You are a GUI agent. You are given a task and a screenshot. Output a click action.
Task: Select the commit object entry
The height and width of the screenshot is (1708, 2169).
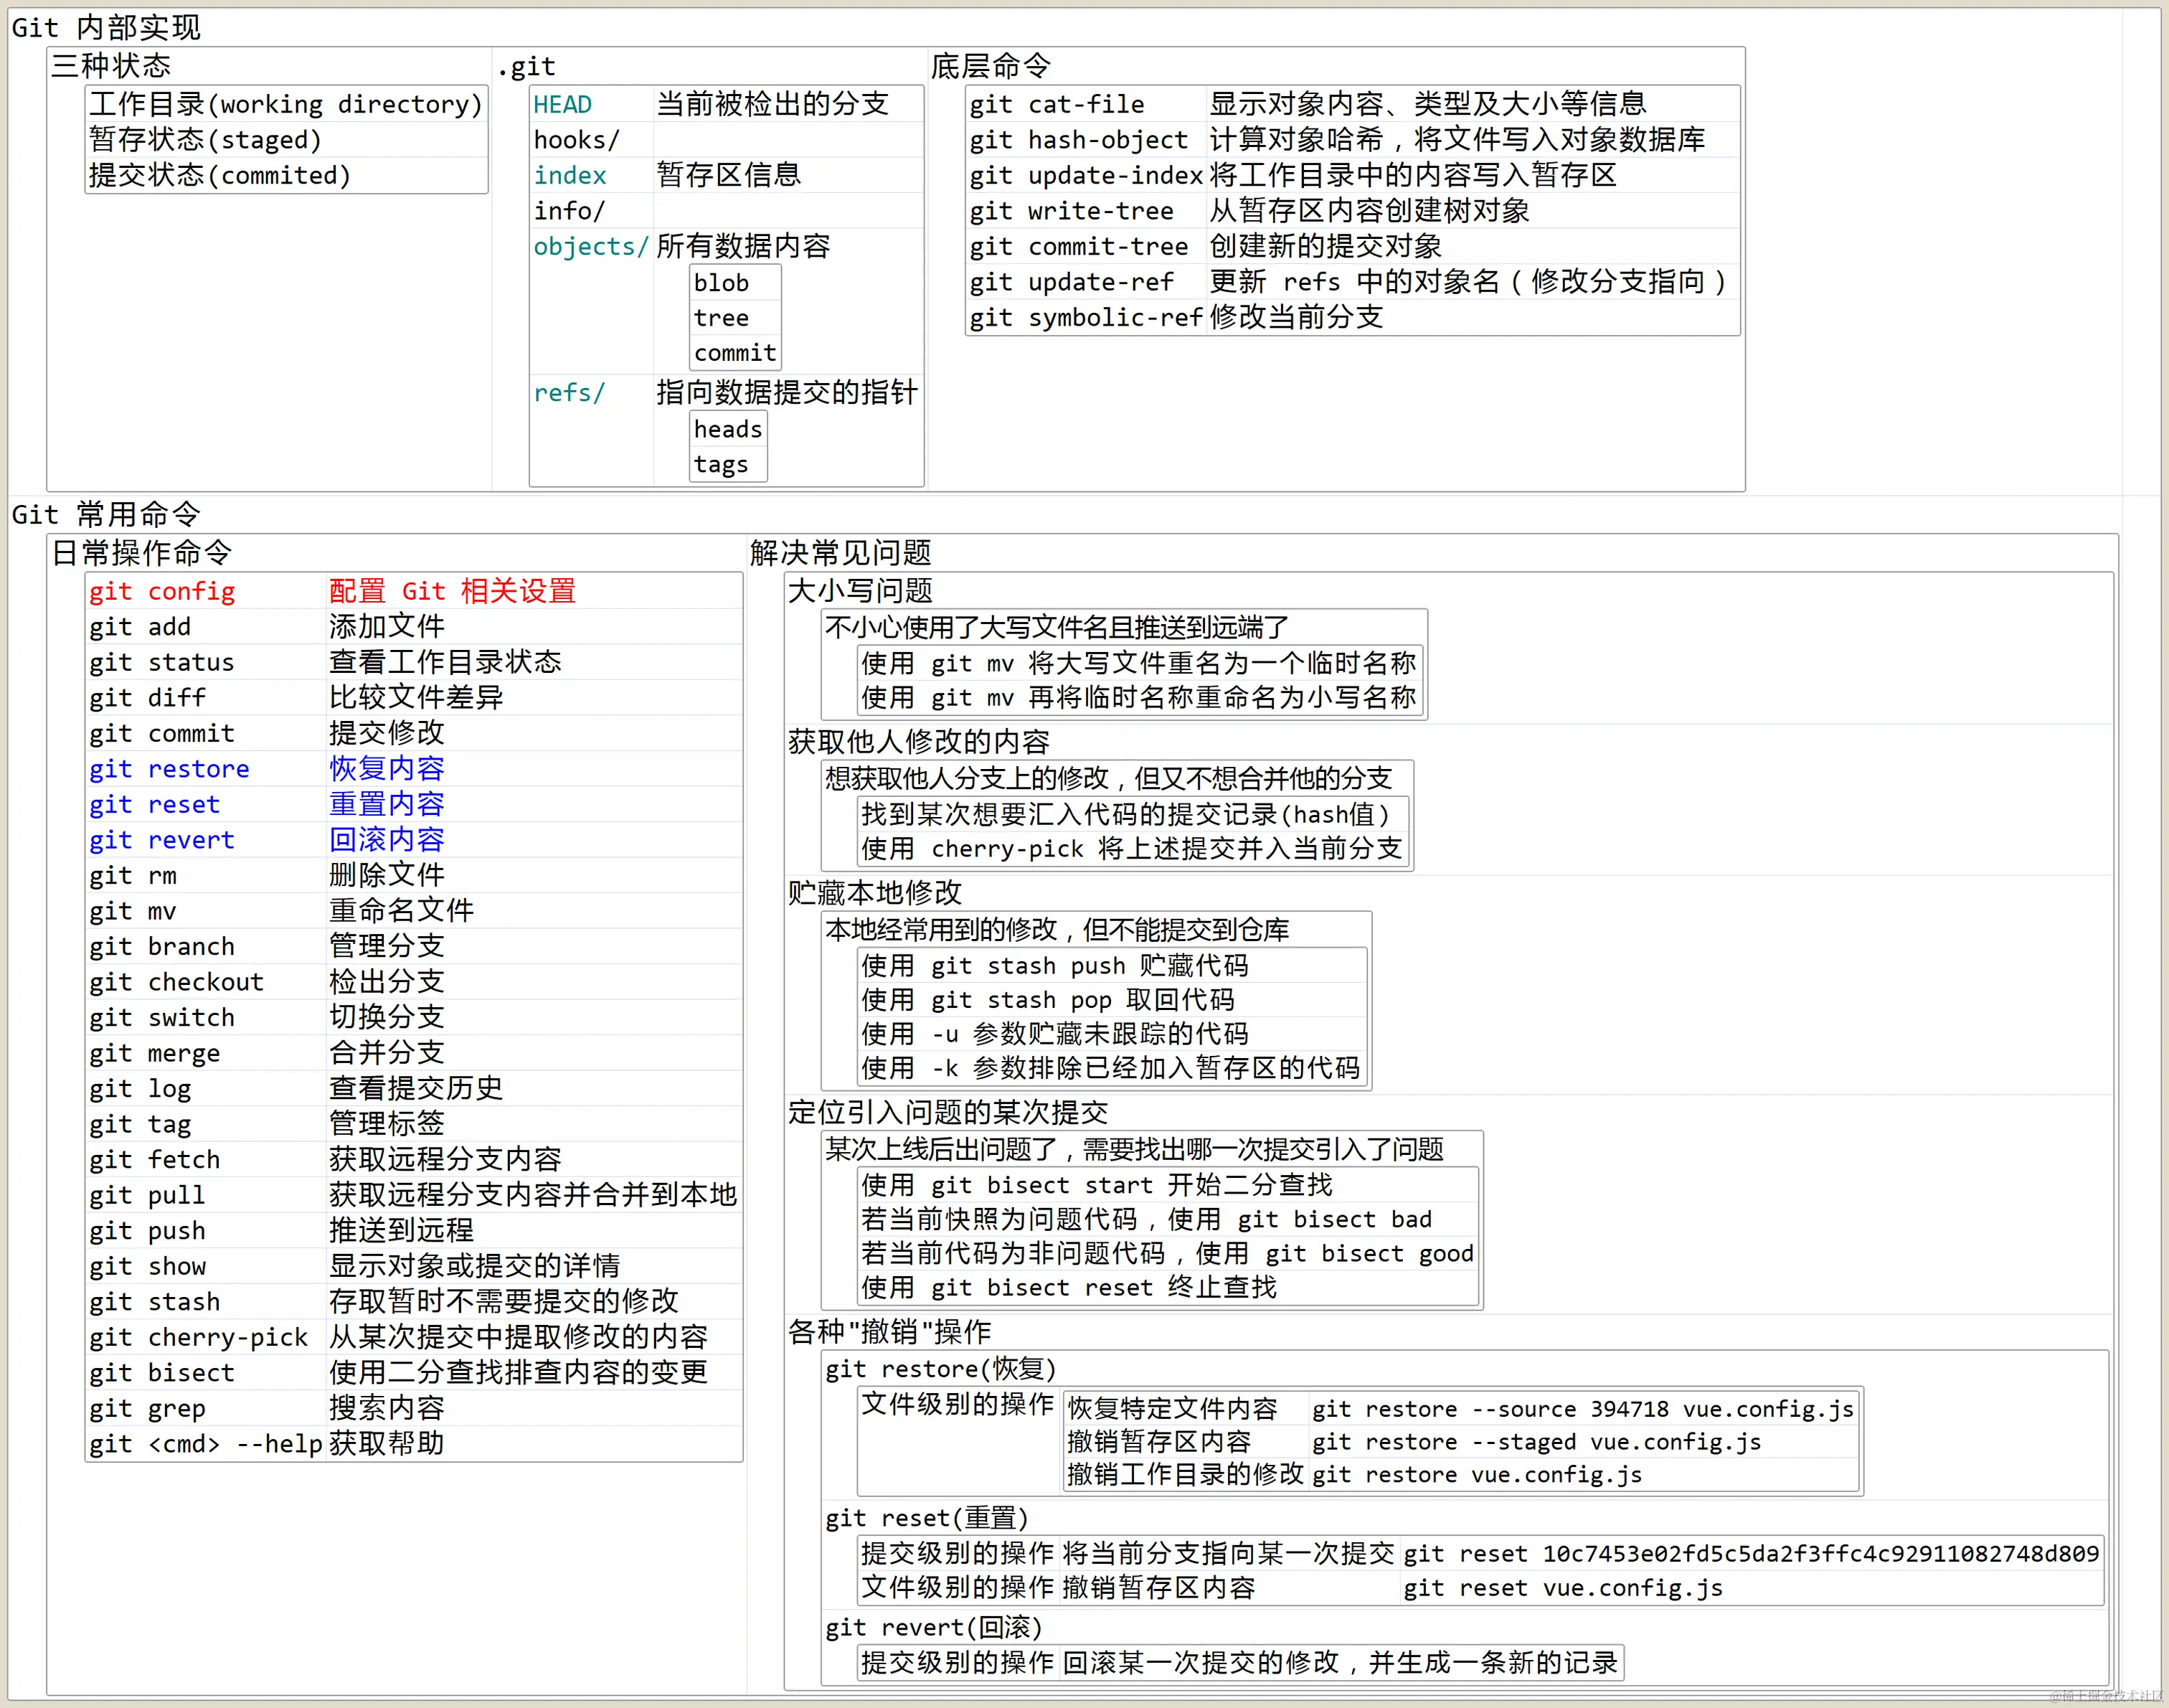[734, 352]
